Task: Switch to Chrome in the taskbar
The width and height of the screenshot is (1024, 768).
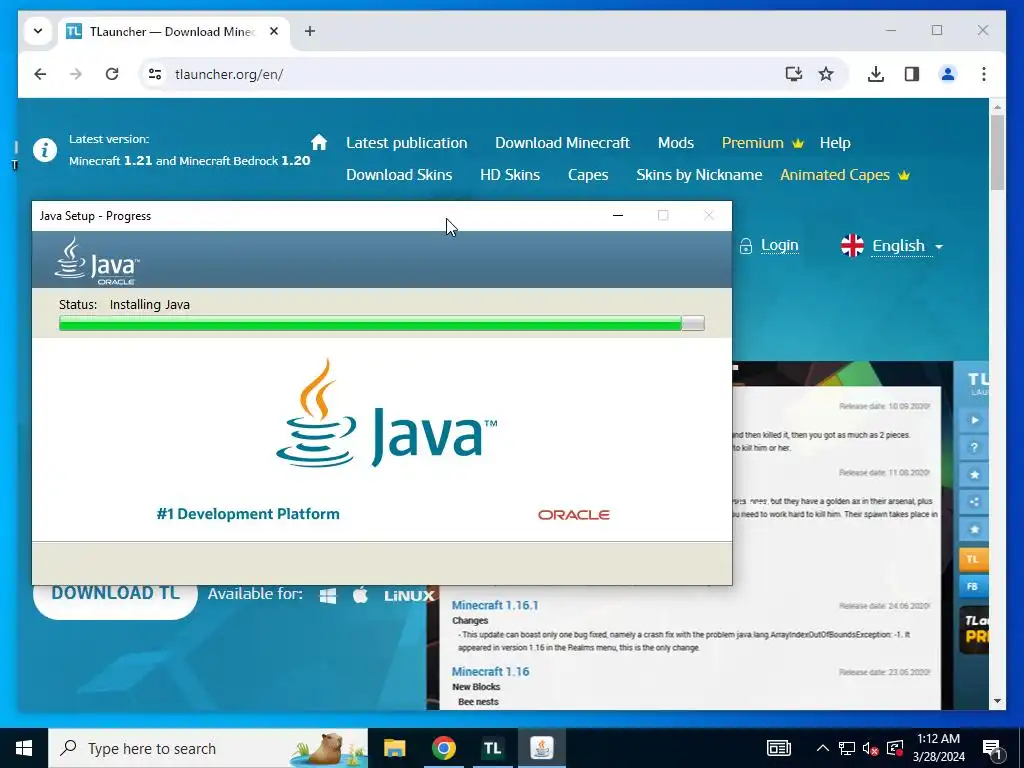Action: pyautogui.click(x=443, y=748)
